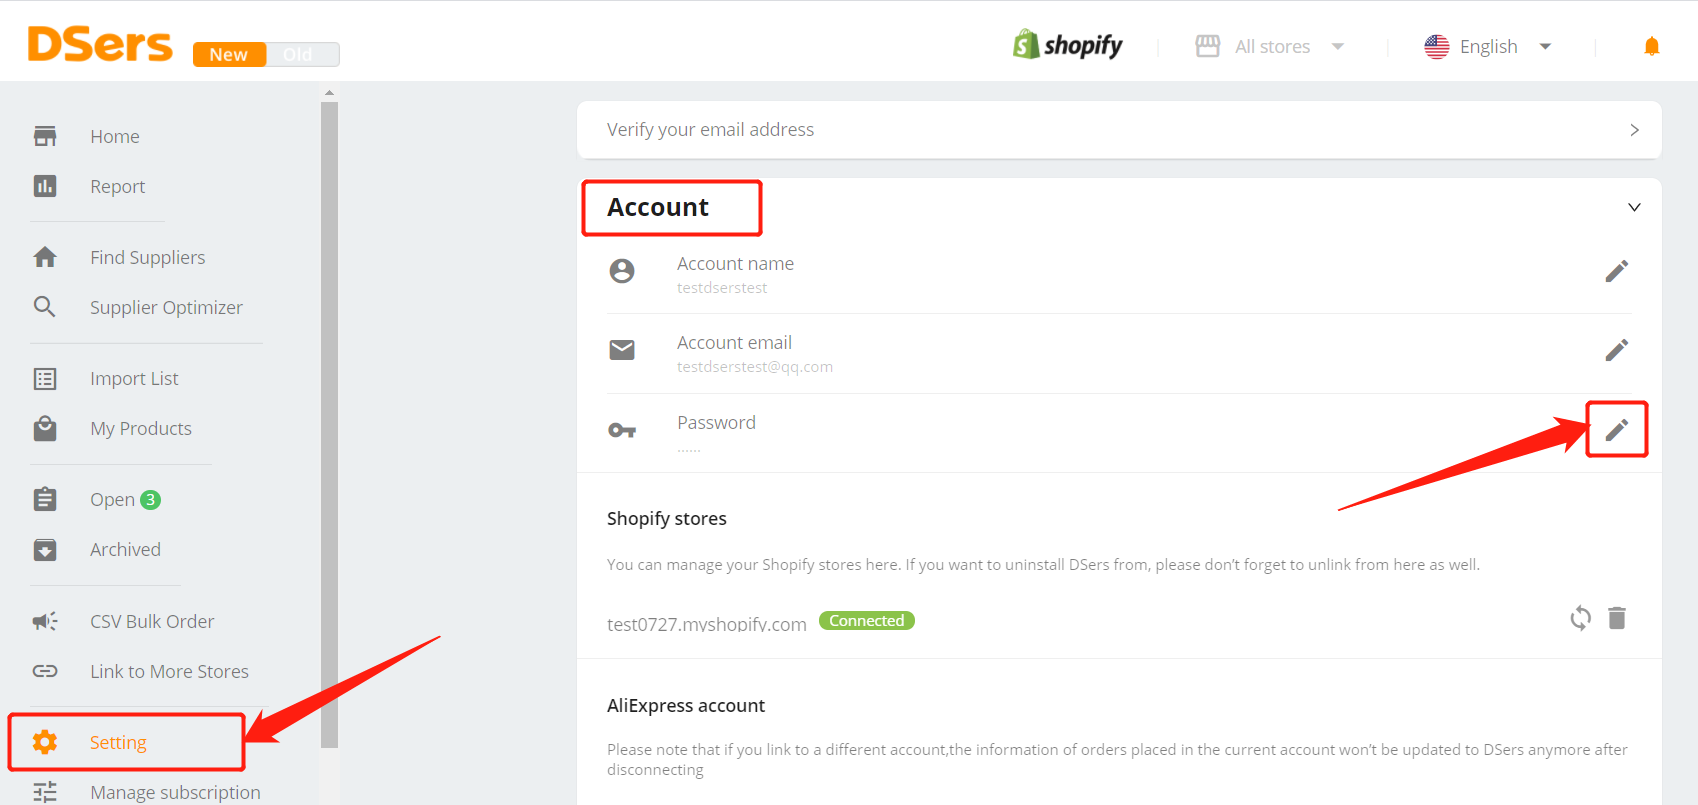Click the Account email edit pencil
1698x805 pixels.
click(x=1617, y=350)
